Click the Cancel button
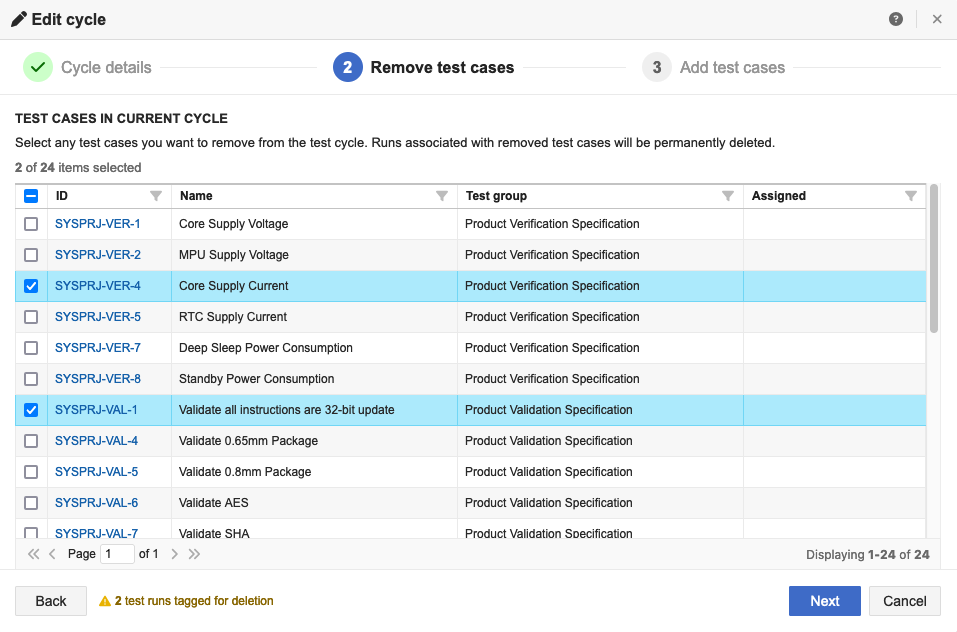Screen dimensions: 957x632 pos(905,601)
